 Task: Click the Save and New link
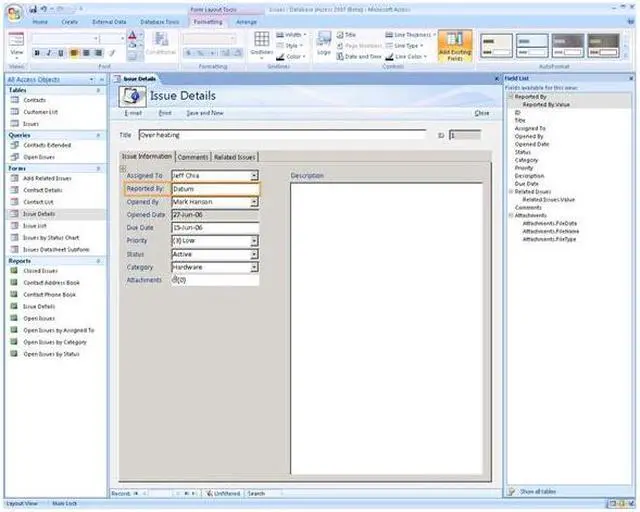[x=204, y=113]
